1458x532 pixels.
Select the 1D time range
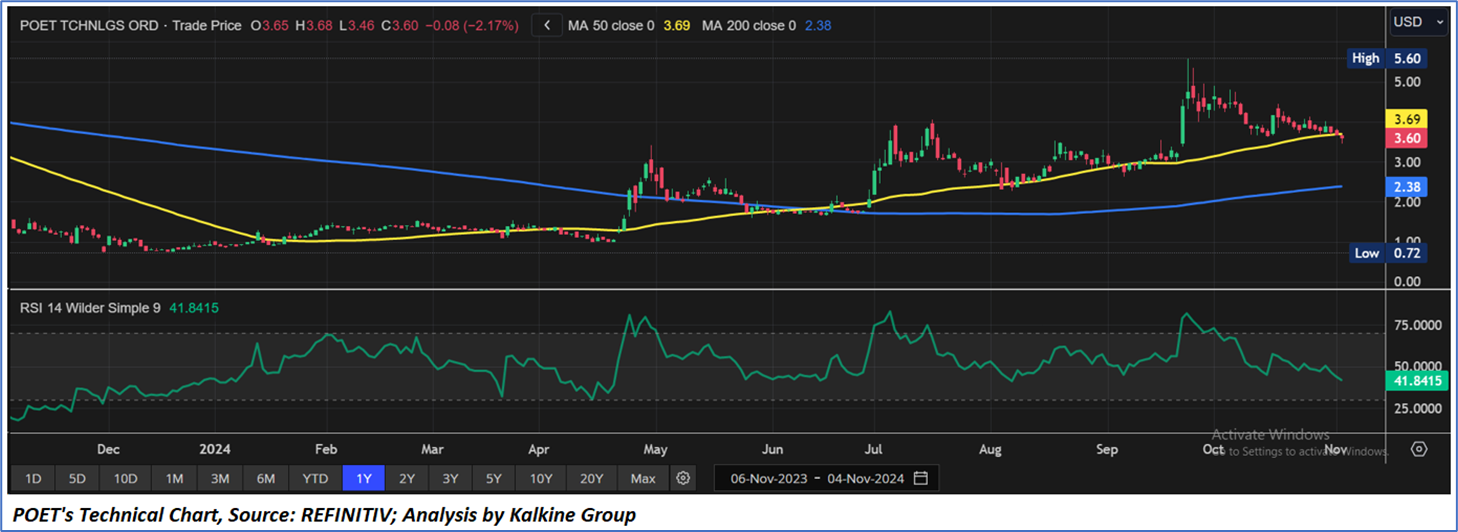(33, 478)
